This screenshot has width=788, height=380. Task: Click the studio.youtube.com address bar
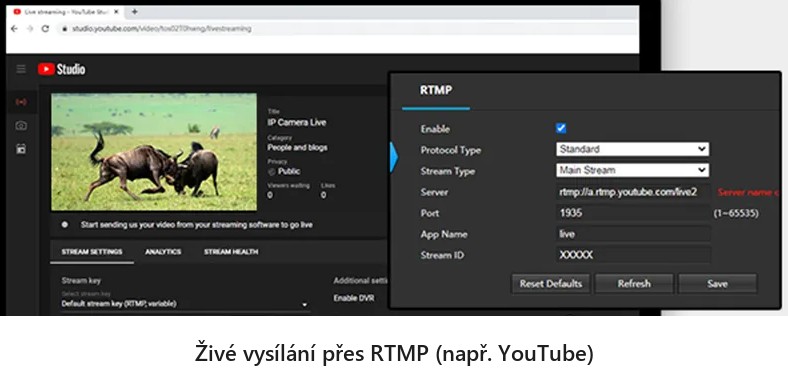point(347,29)
